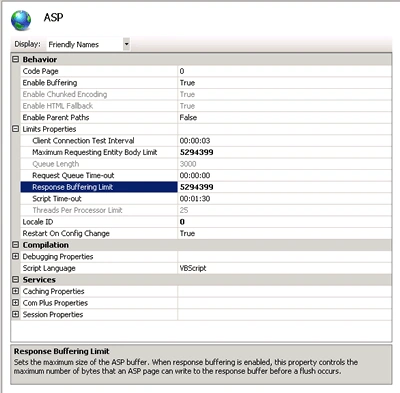
Task: Select the Session Properties label
Action: coord(53,315)
